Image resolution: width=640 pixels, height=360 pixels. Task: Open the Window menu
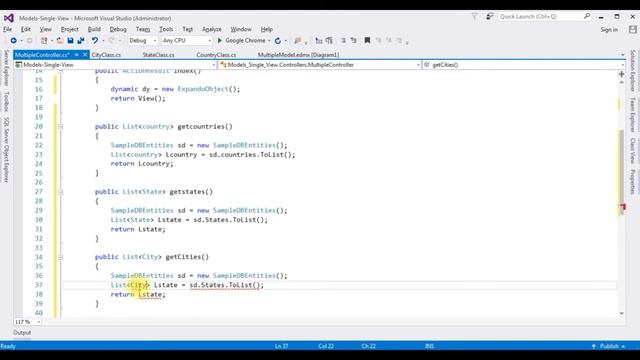pyautogui.click(x=241, y=29)
